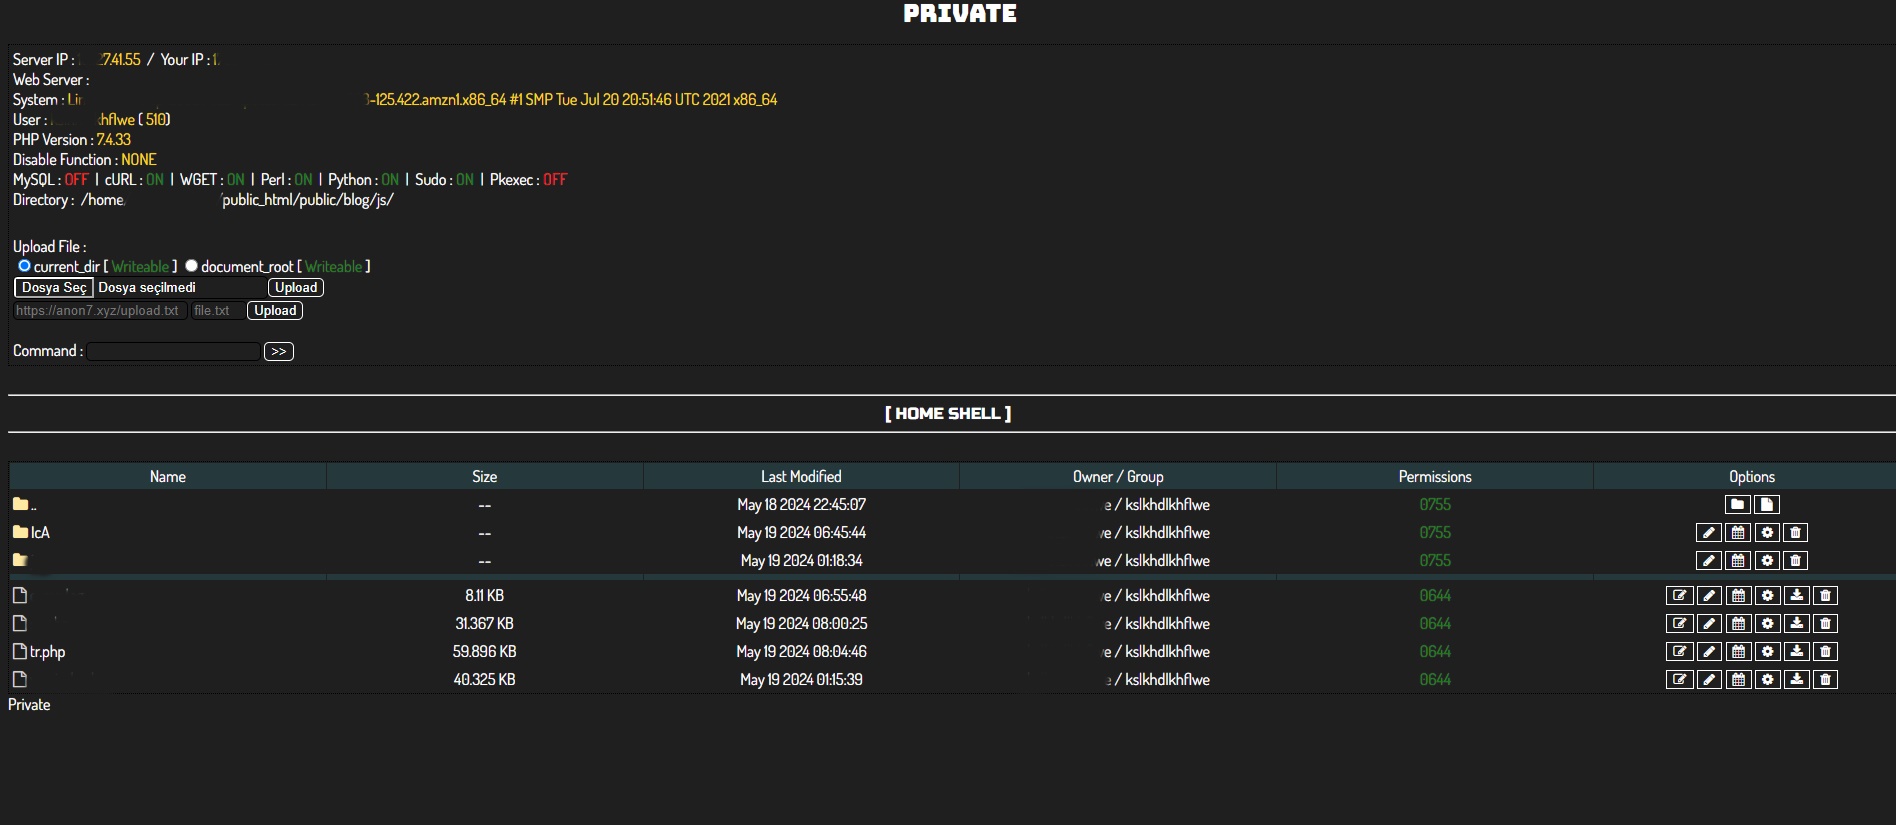Viewport: 1896px width, 825px height.
Task: Click rename pencil for folder modified 01:18:34
Action: [1709, 561]
